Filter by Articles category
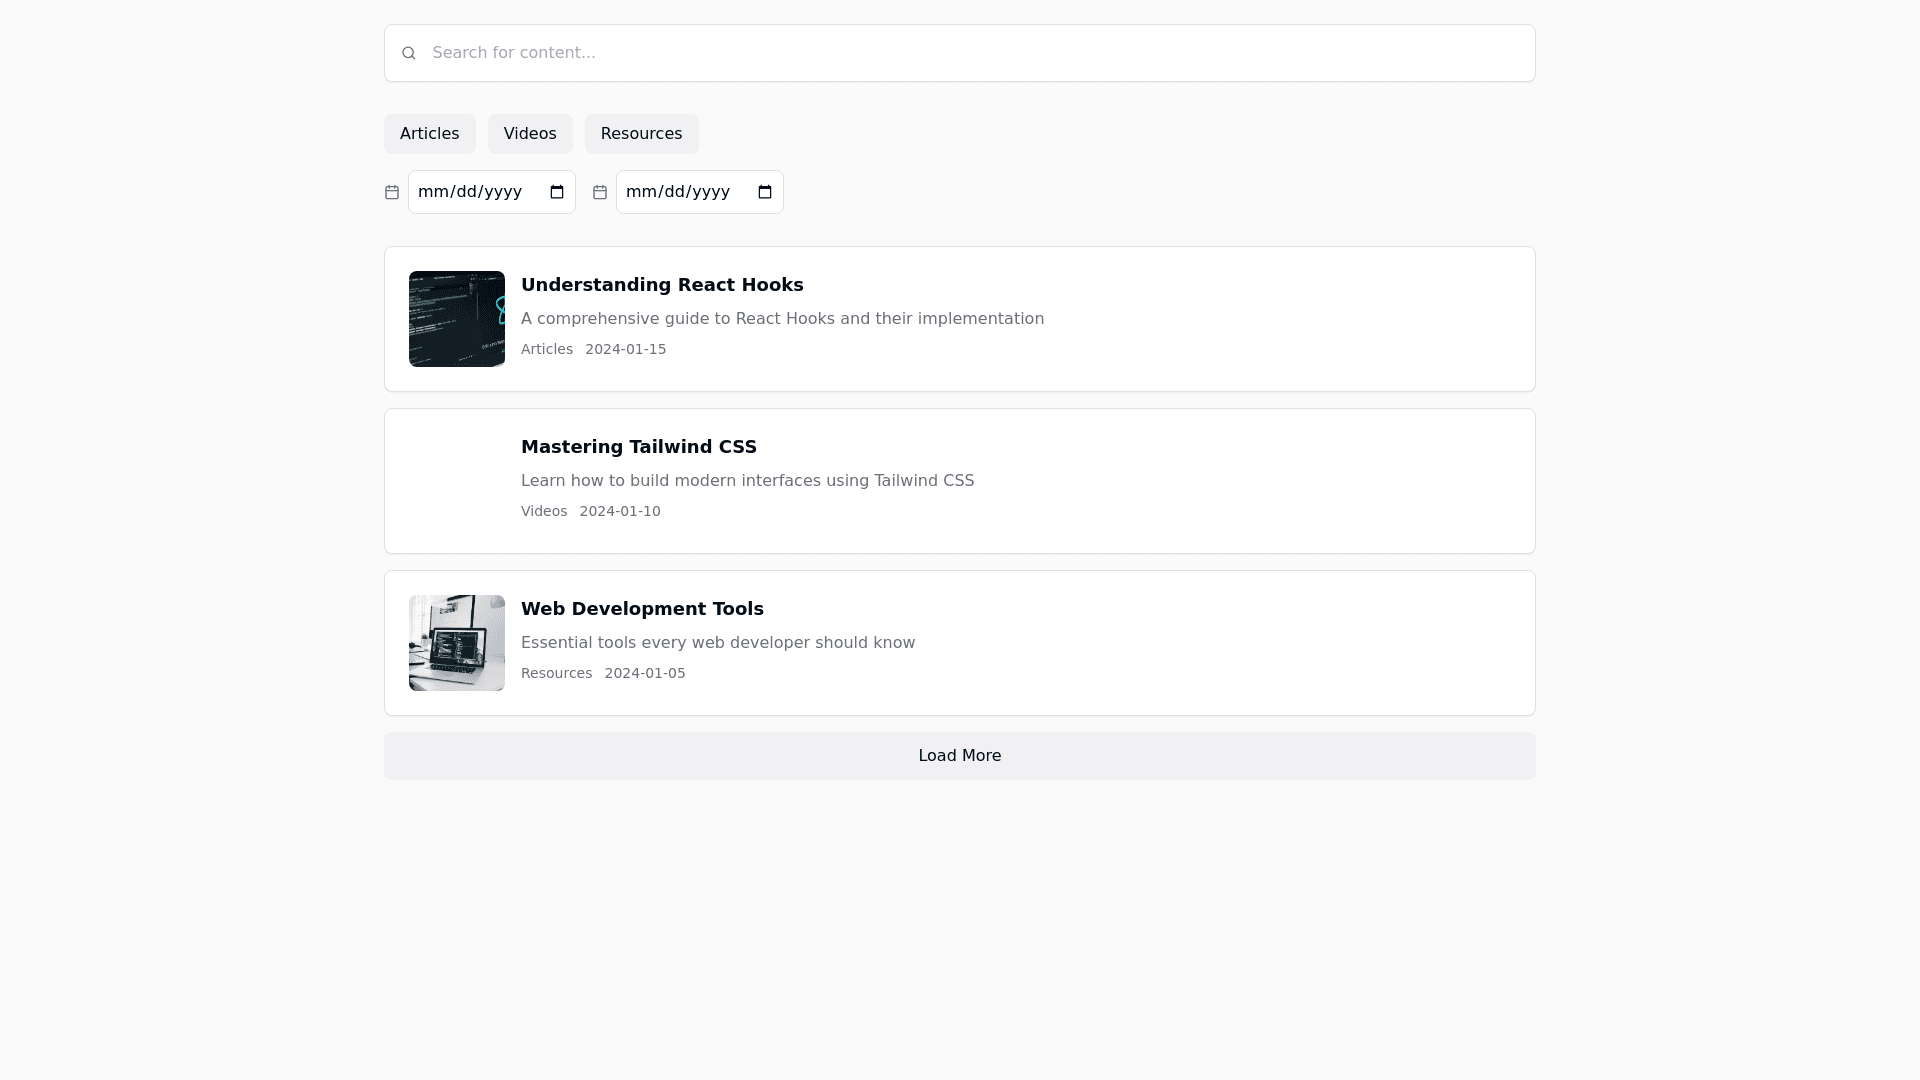This screenshot has height=1080, width=1920. point(429,134)
